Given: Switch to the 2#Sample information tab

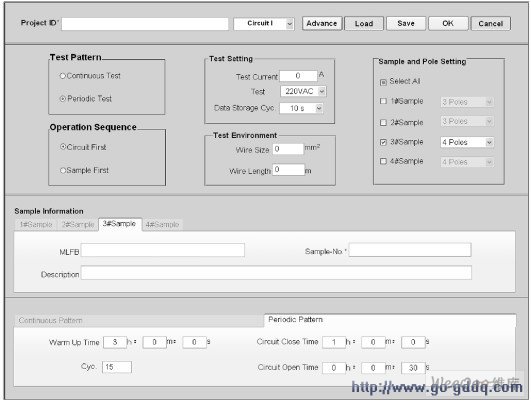Looking at the screenshot, I should tap(78, 225).
